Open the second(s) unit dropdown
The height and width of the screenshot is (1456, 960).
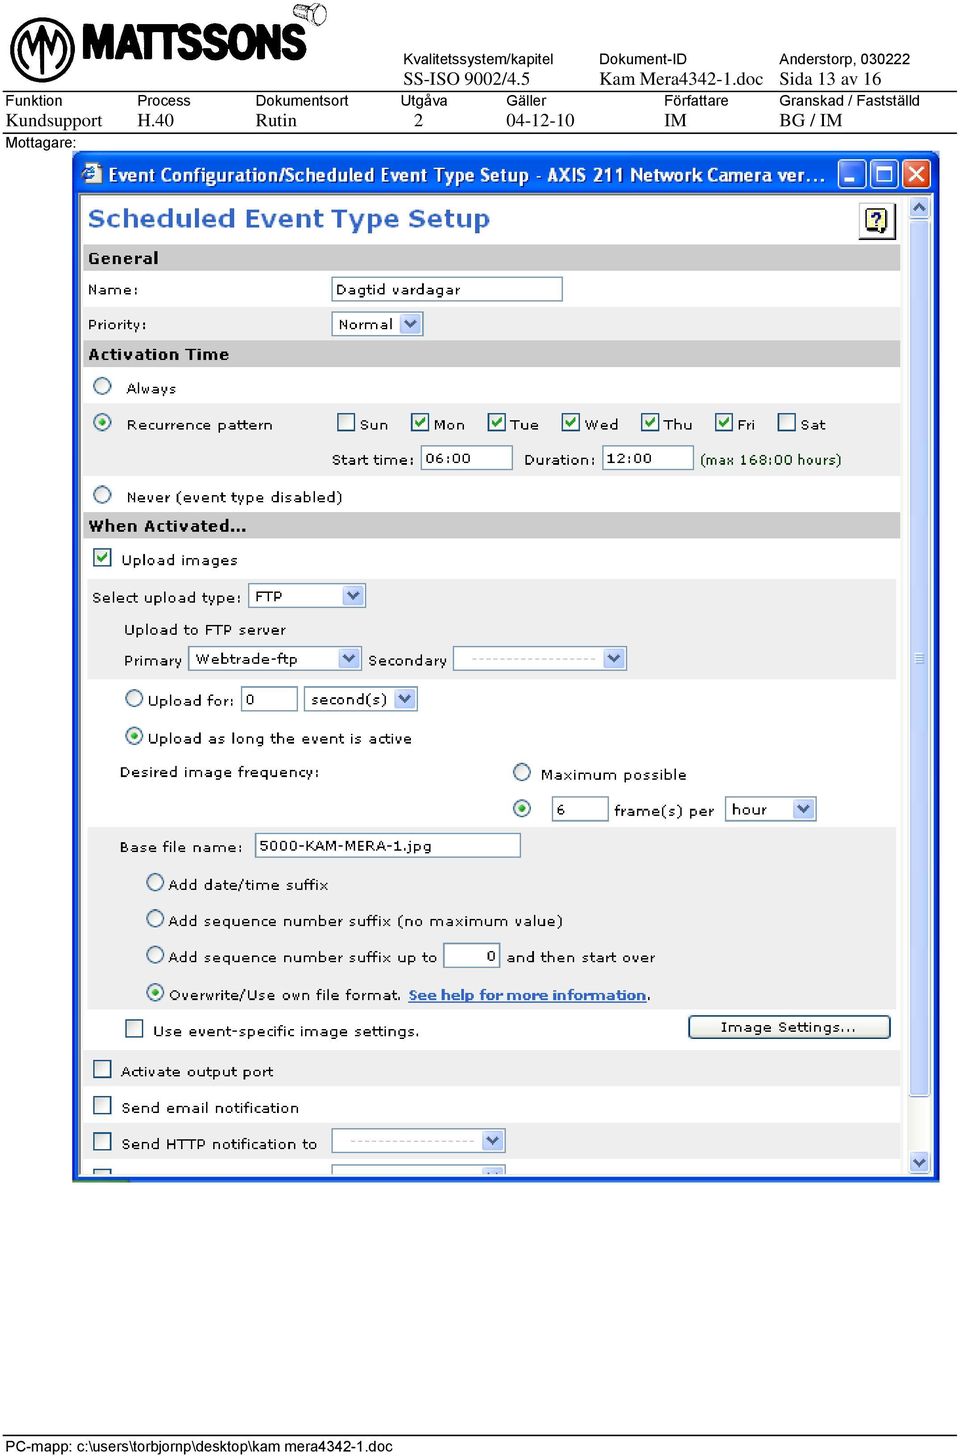[x=360, y=699]
